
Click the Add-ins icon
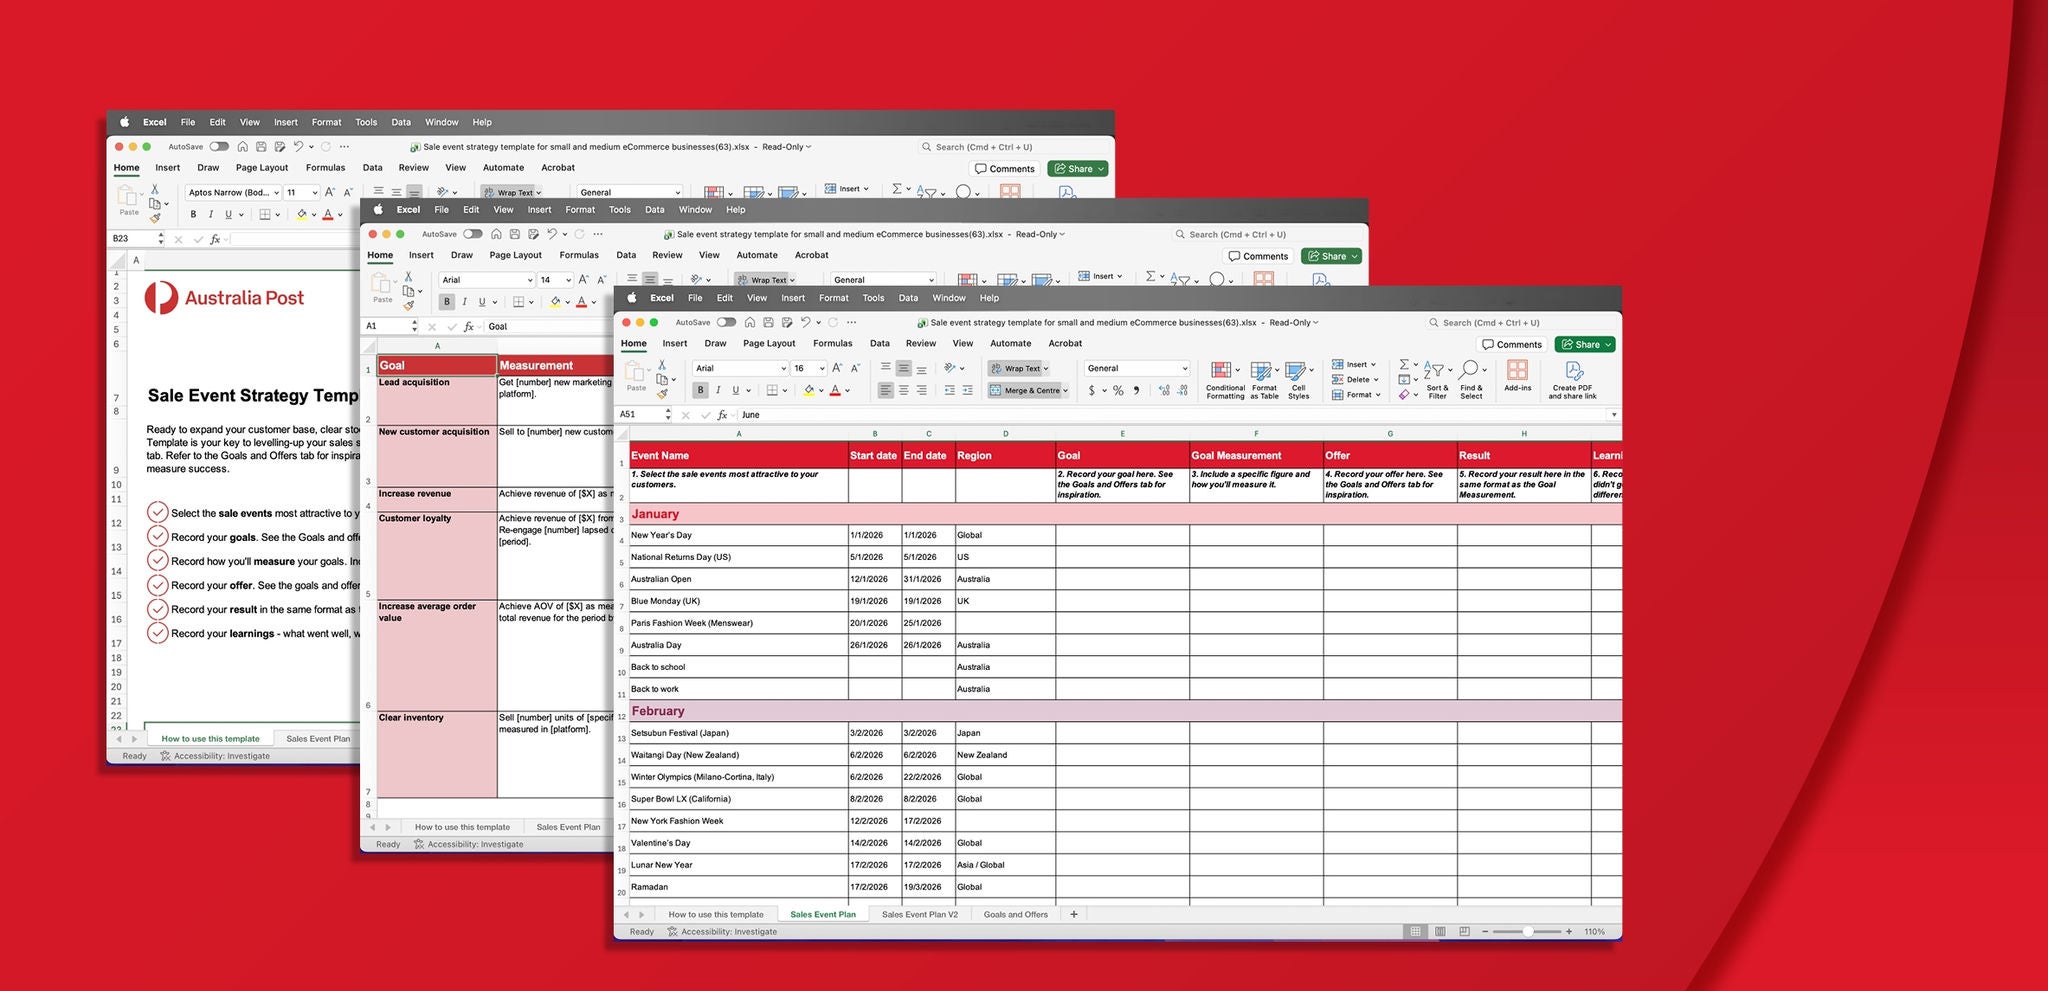(x=1517, y=376)
